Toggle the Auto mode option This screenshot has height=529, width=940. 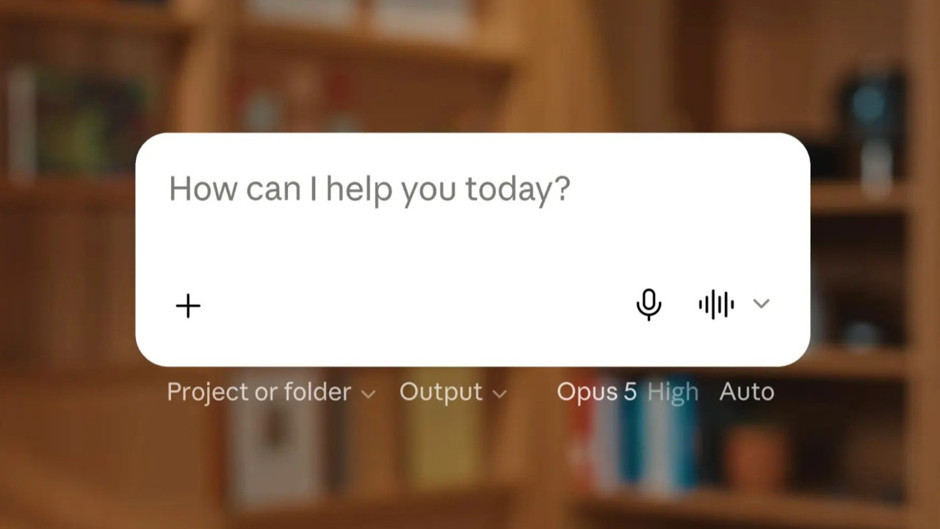pyautogui.click(x=746, y=392)
